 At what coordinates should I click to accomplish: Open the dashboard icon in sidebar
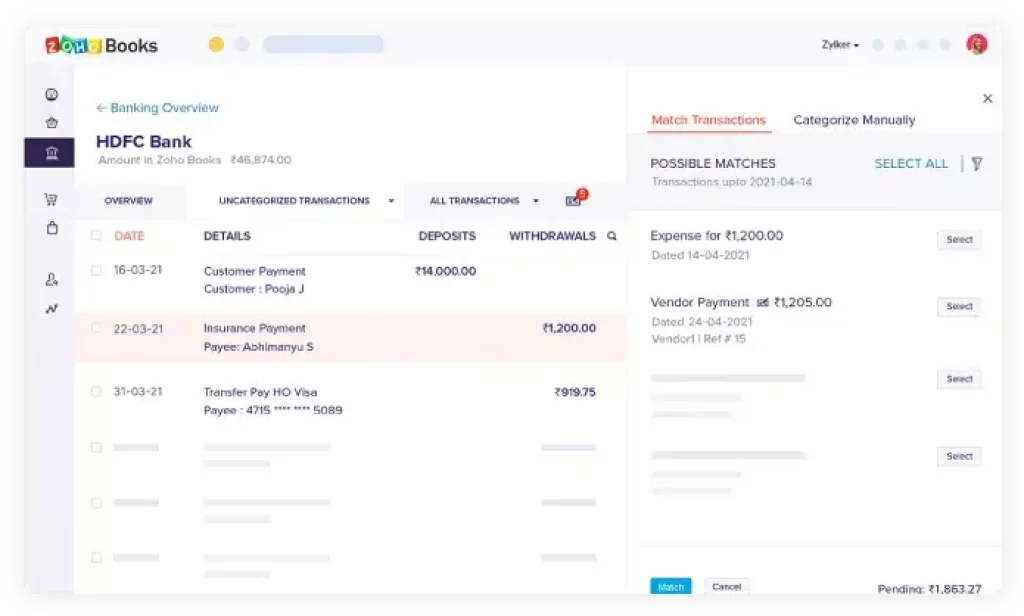pos(52,95)
